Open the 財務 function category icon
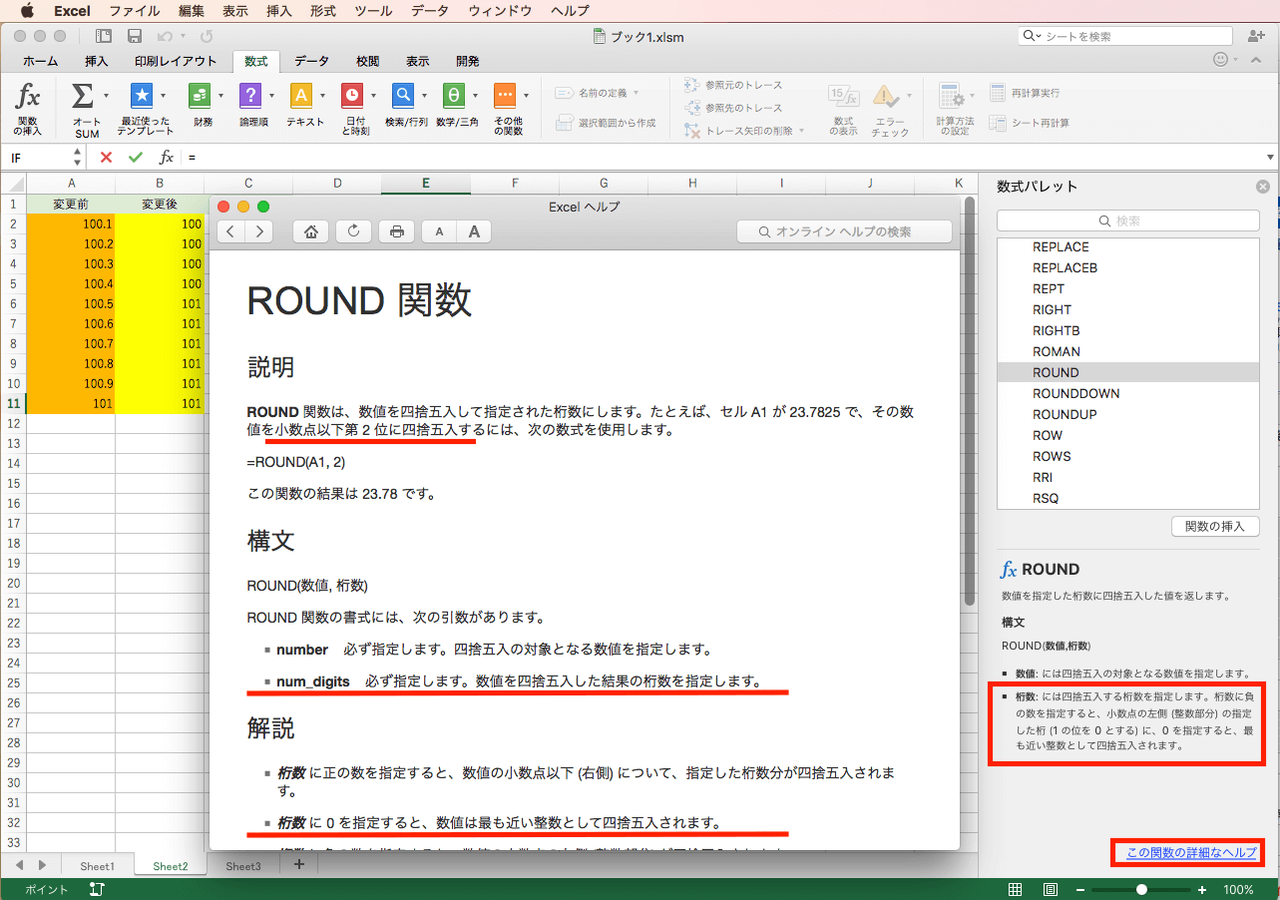This screenshot has width=1280, height=900. point(199,95)
